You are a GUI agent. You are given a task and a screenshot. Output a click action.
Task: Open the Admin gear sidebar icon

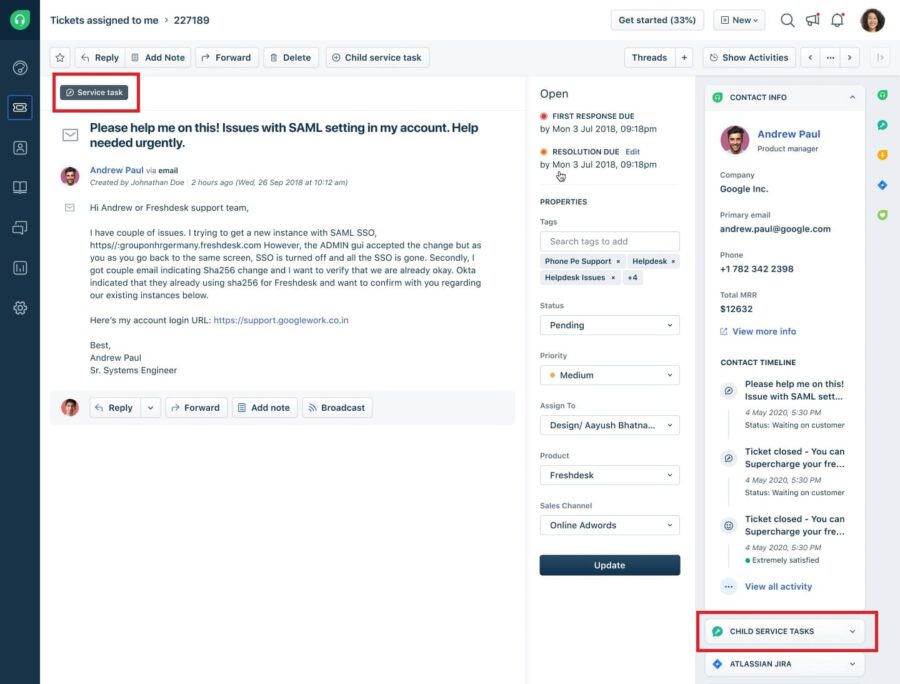pos(20,308)
